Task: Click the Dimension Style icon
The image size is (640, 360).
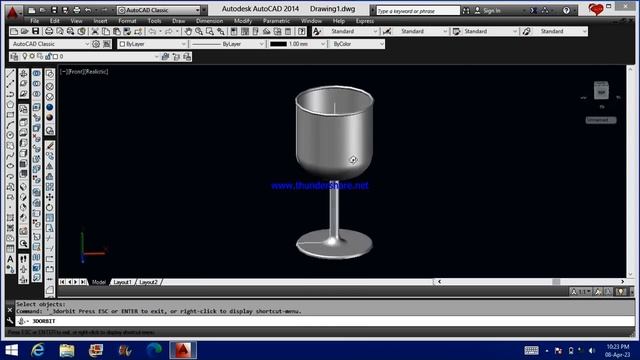Action: pyautogui.click(x=387, y=31)
